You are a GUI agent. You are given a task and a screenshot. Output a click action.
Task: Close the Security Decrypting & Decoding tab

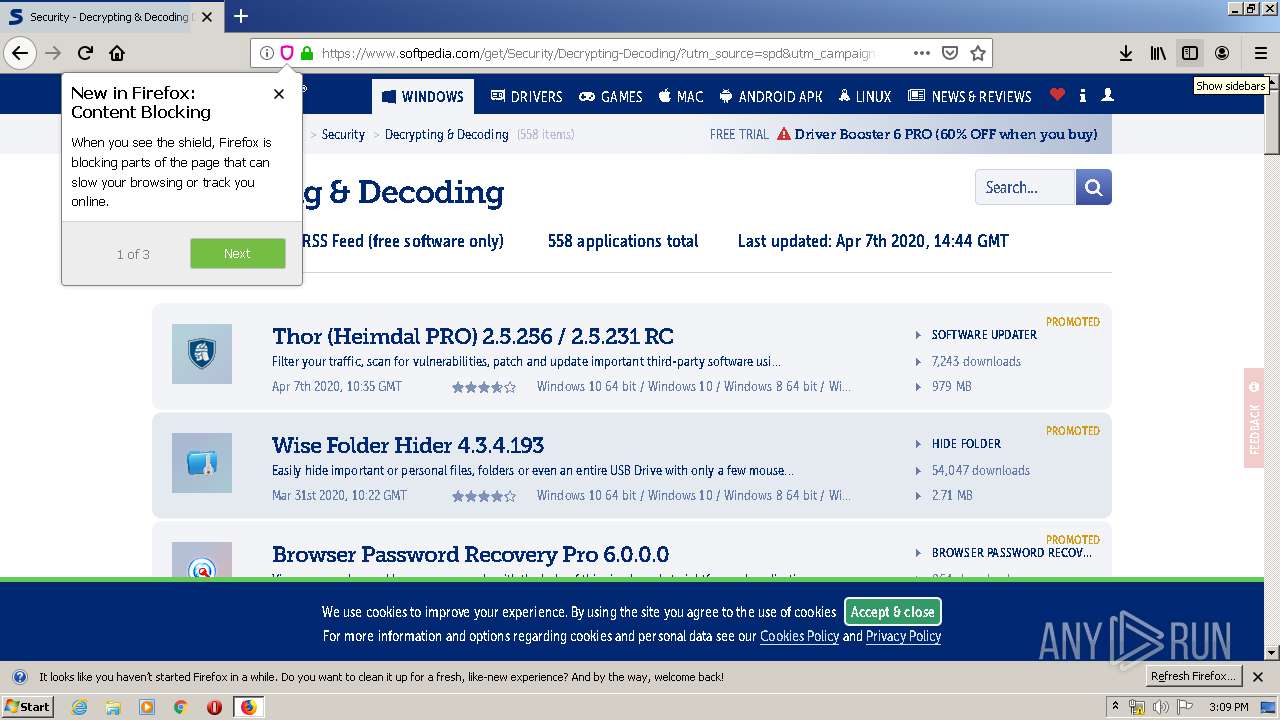click(207, 16)
